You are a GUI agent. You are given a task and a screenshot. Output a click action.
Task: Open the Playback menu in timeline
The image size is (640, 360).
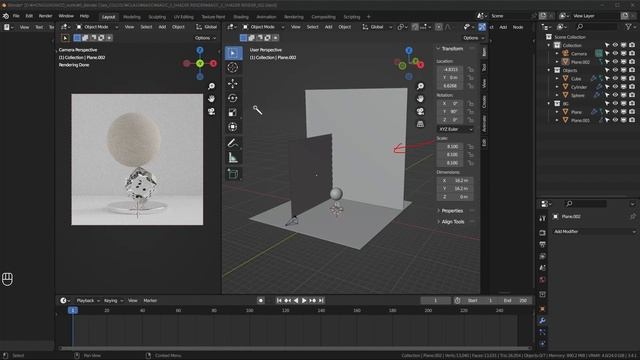coord(88,300)
